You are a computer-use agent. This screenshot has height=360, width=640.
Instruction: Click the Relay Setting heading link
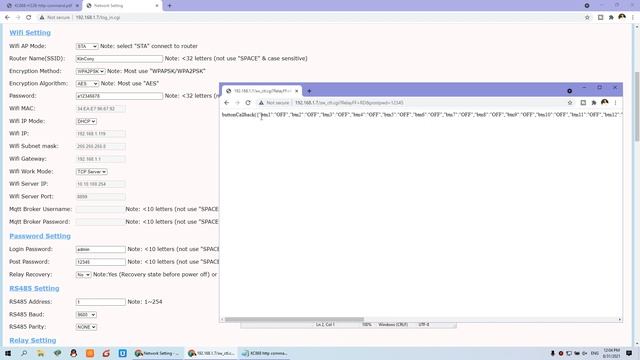click(x=33, y=340)
